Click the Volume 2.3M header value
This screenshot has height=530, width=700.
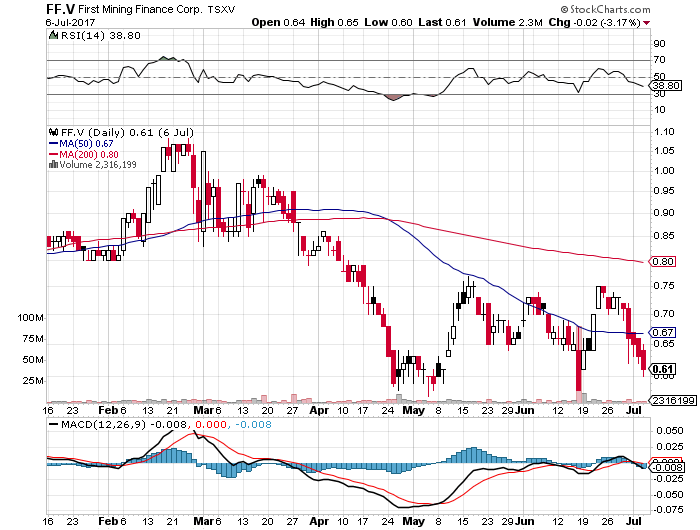507,22
